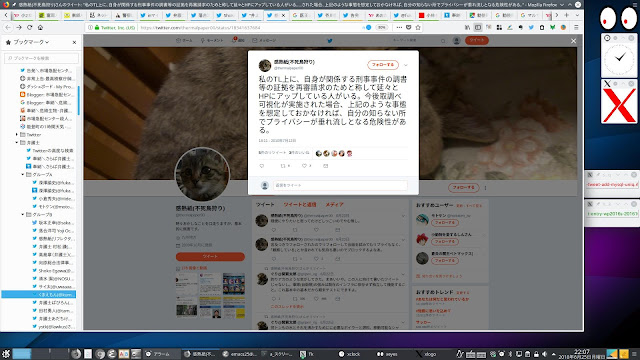640x360 pixels.
Task: Expand the Twitter bookmark folder
Action: tap(17, 134)
